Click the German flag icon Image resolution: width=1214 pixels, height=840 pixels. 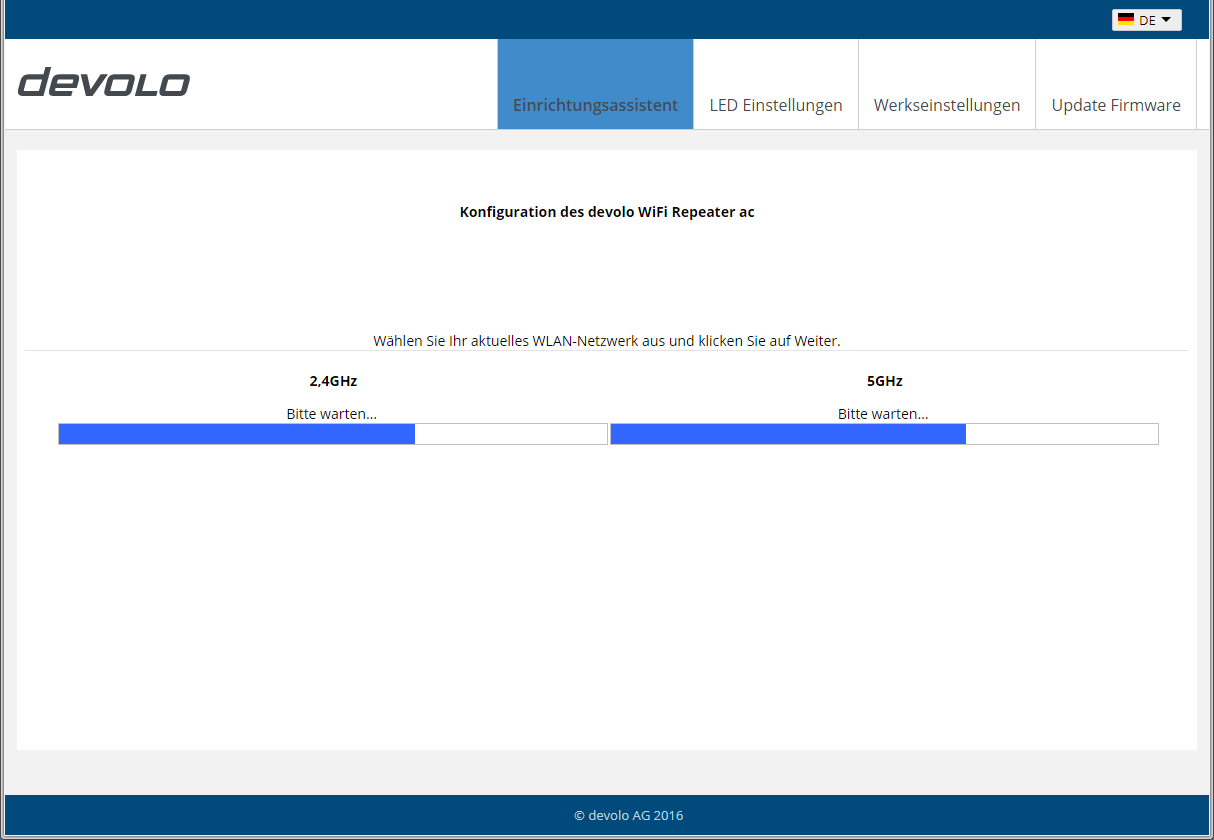tap(1126, 20)
